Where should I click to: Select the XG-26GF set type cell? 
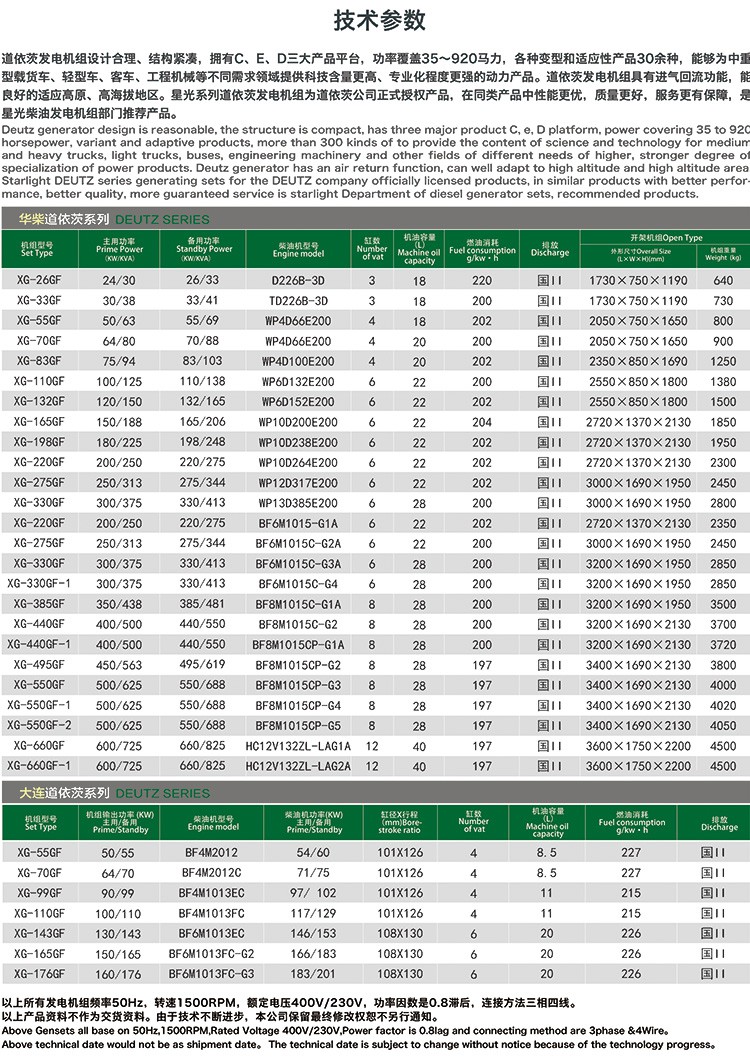tap(43, 281)
